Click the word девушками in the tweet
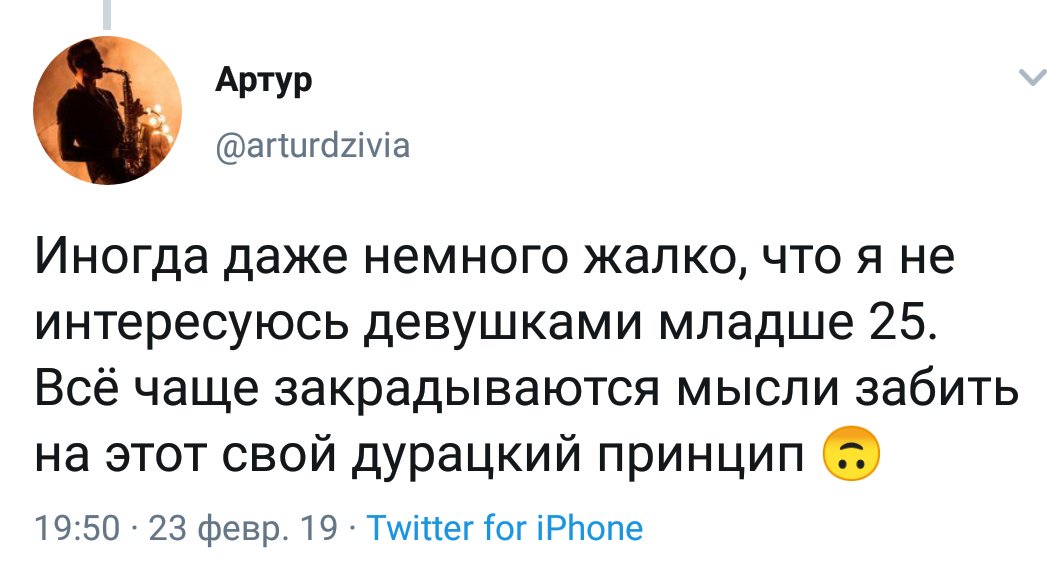The width and height of the screenshot is (1057, 580). tap(505, 327)
